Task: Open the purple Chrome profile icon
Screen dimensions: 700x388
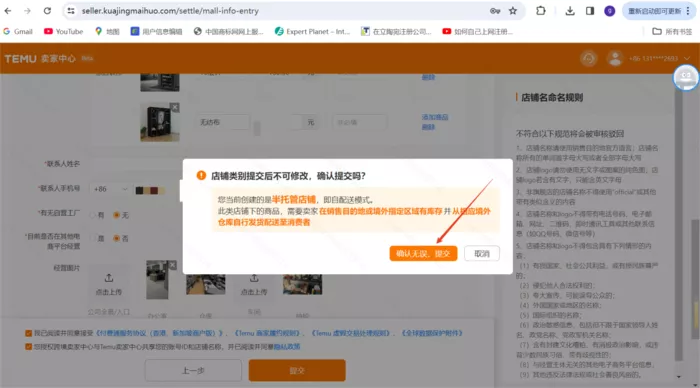Action: click(x=609, y=11)
